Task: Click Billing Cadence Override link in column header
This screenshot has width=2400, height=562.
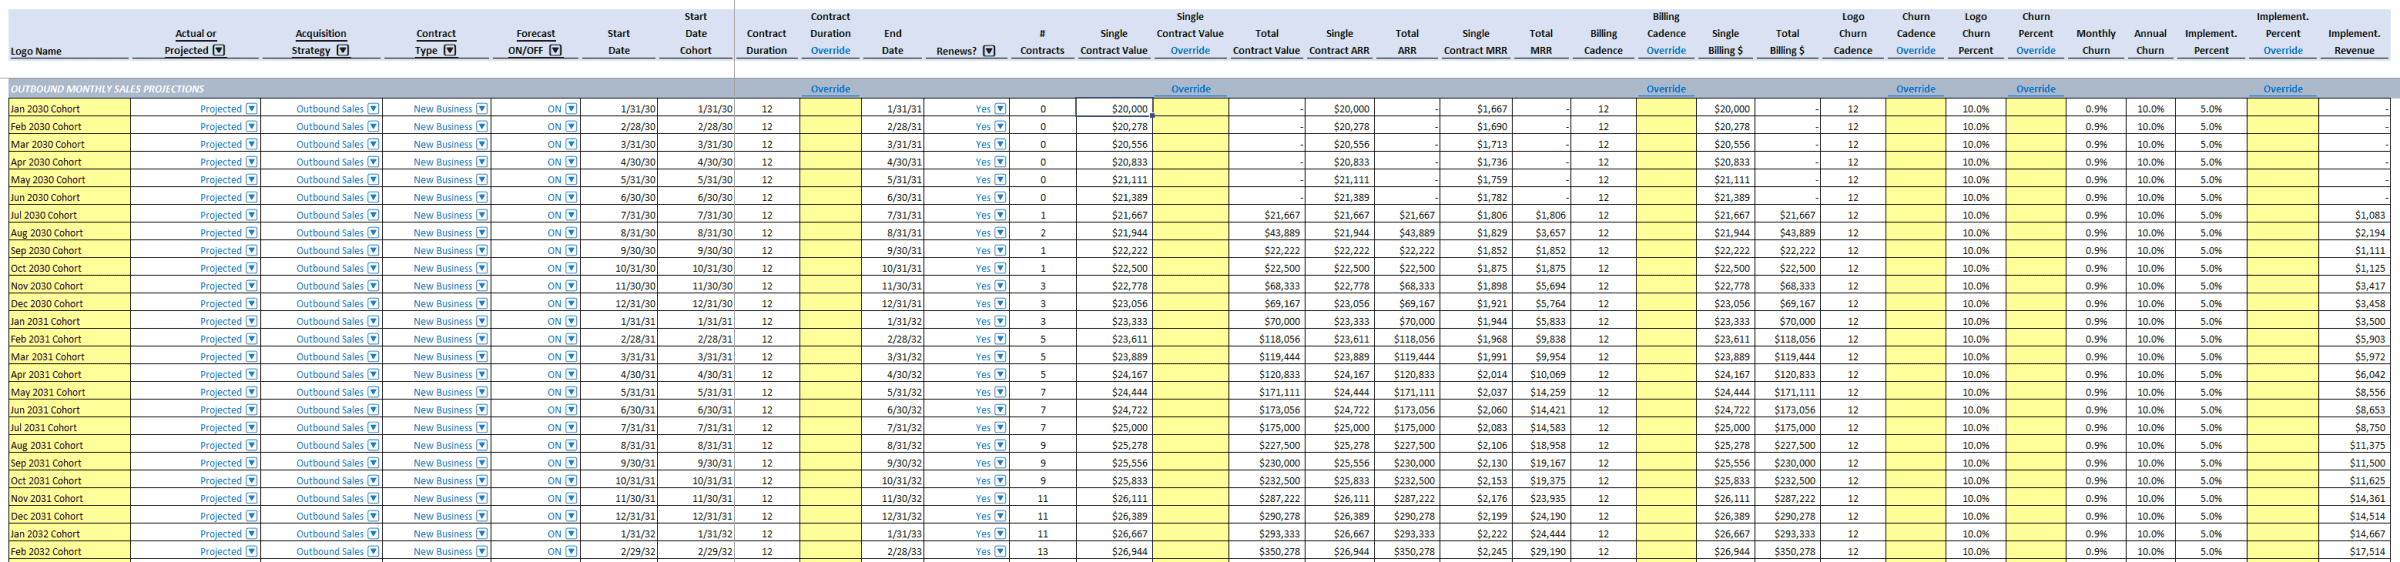Action: pos(1666,51)
